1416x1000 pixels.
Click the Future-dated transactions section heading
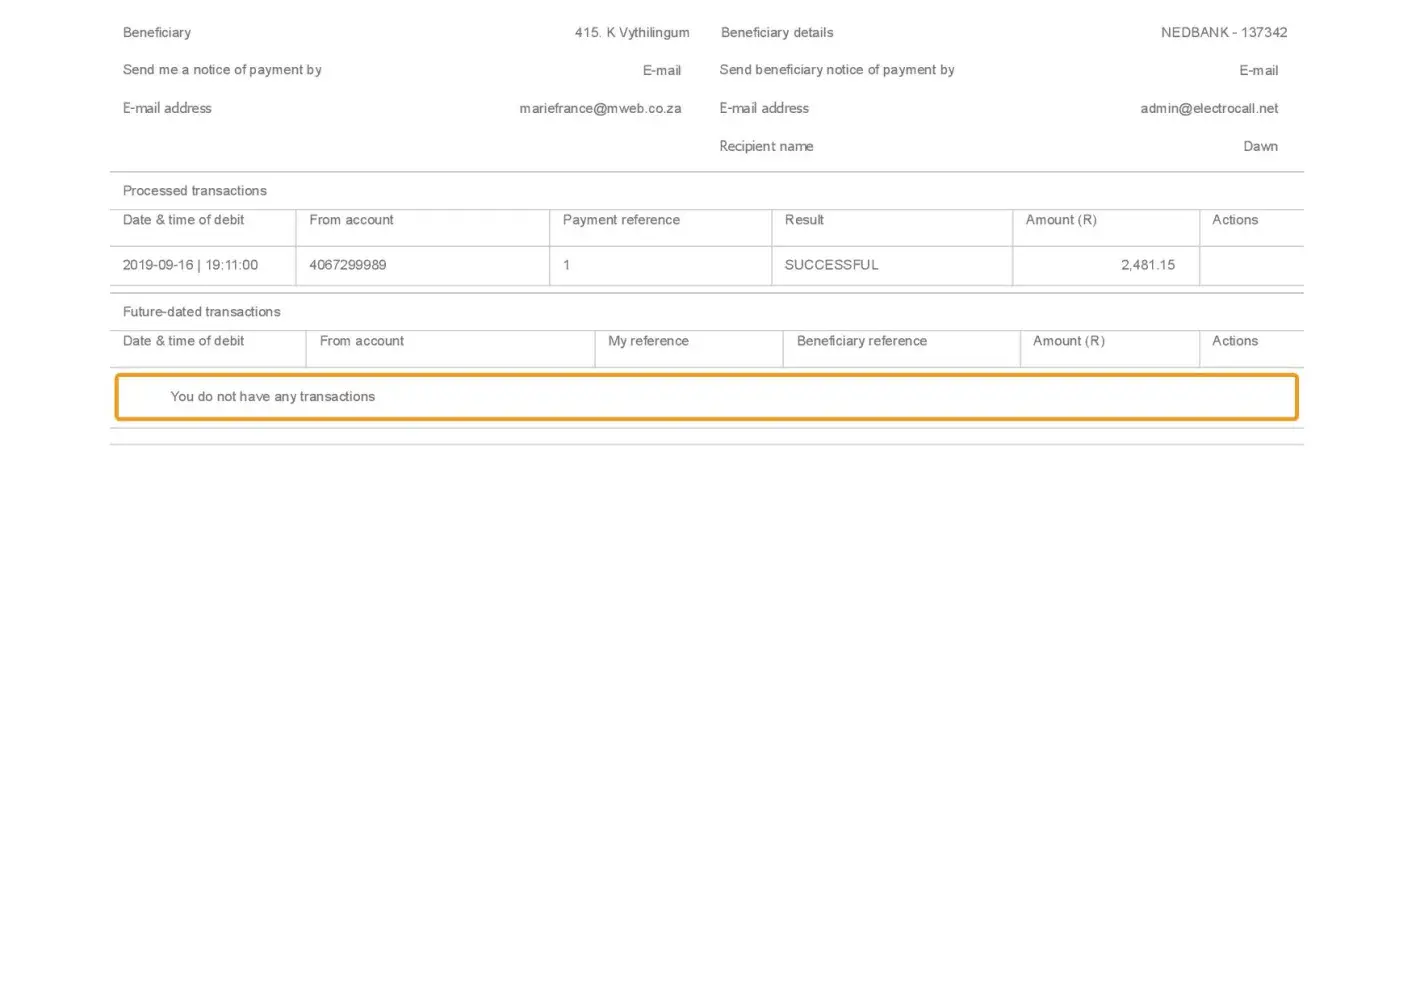(202, 312)
